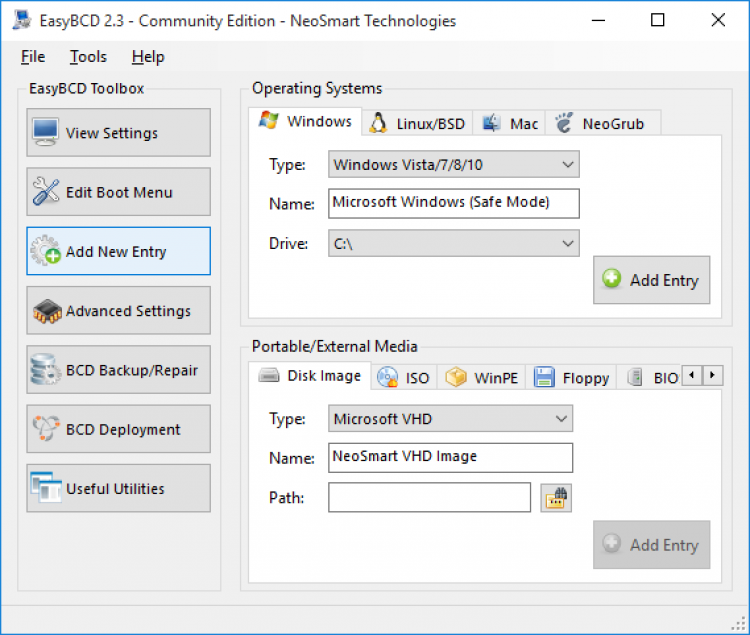Open the Microsoft VHD Type dropdown
This screenshot has height=635, width=750.
(450, 418)
